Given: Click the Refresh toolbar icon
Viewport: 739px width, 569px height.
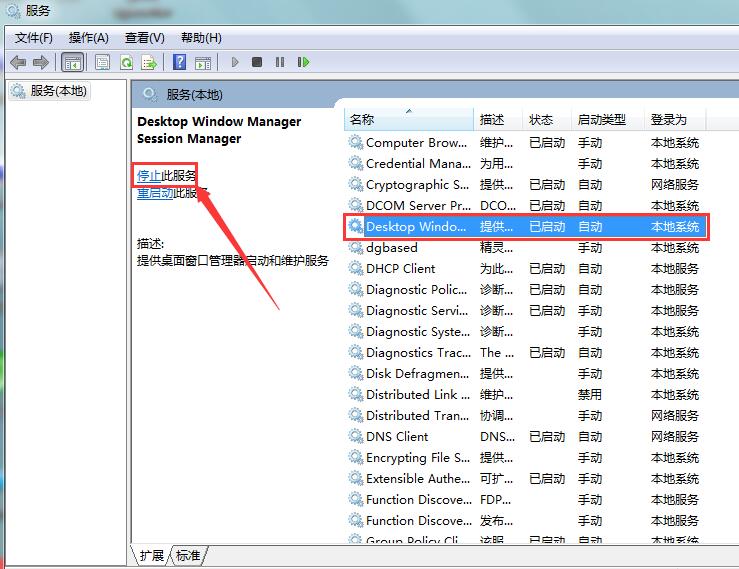Looking at the screenshot, I should 126,62.
